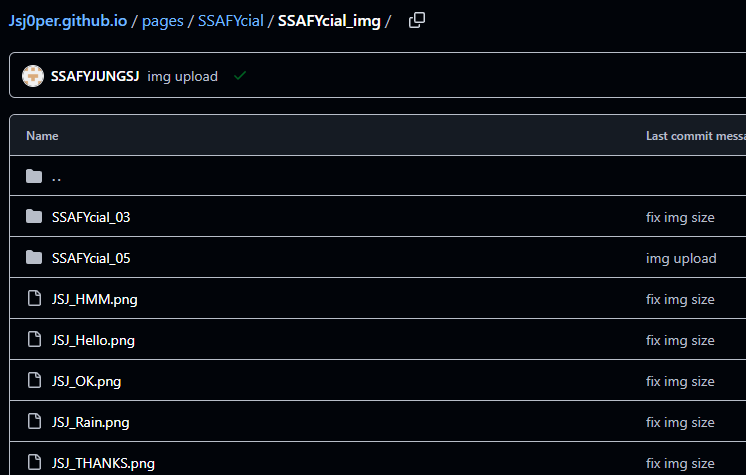Go up via the '..' directory entry

point(56,178)
